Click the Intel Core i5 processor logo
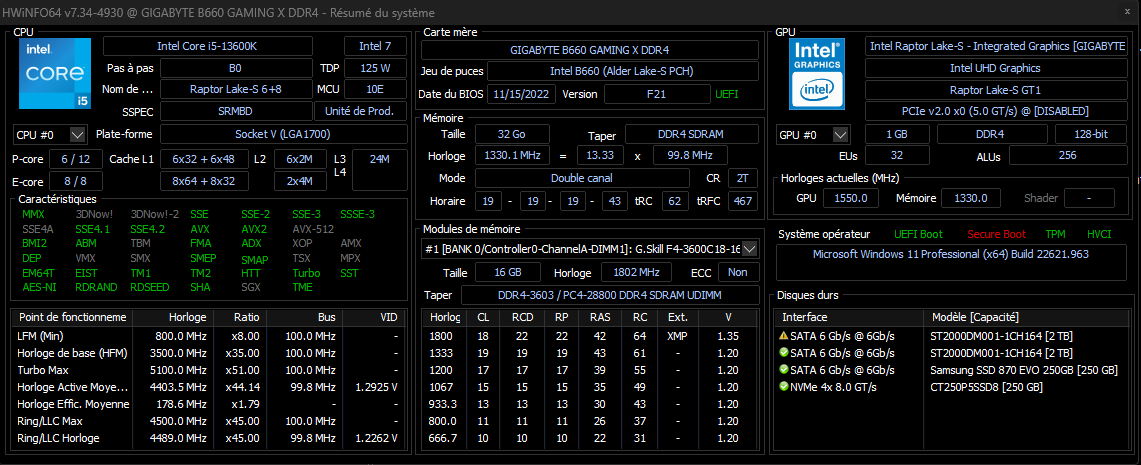The height and width of the screenshot is (465, 1141). [x=54, y=74]
